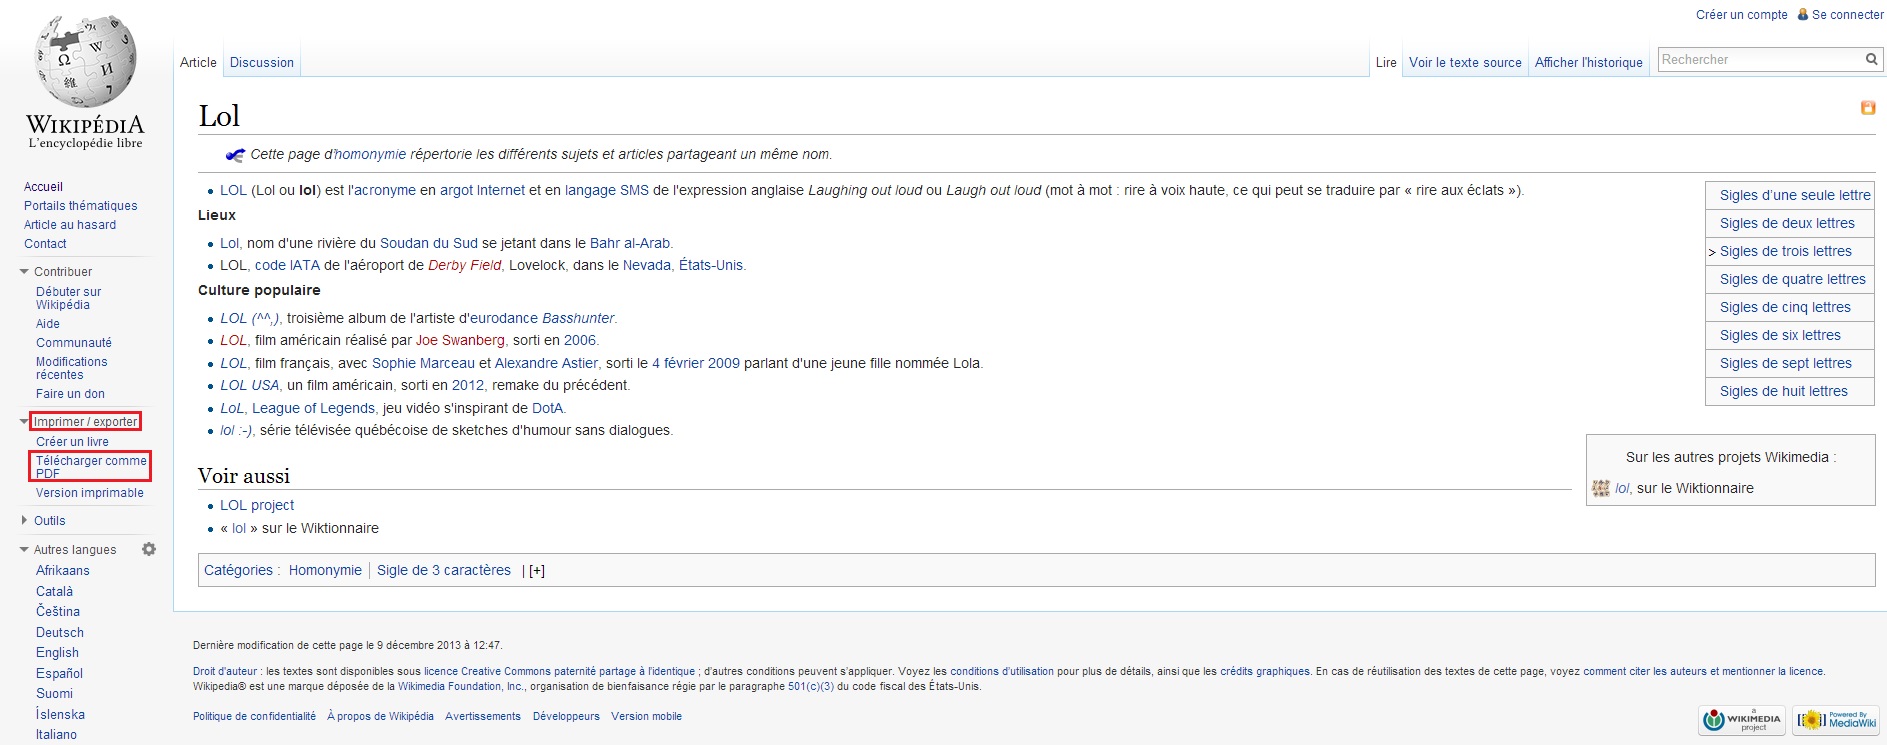Click the Wikimedia project badge
This screenshot has width=1887, height=745.
pos(1743,719)
